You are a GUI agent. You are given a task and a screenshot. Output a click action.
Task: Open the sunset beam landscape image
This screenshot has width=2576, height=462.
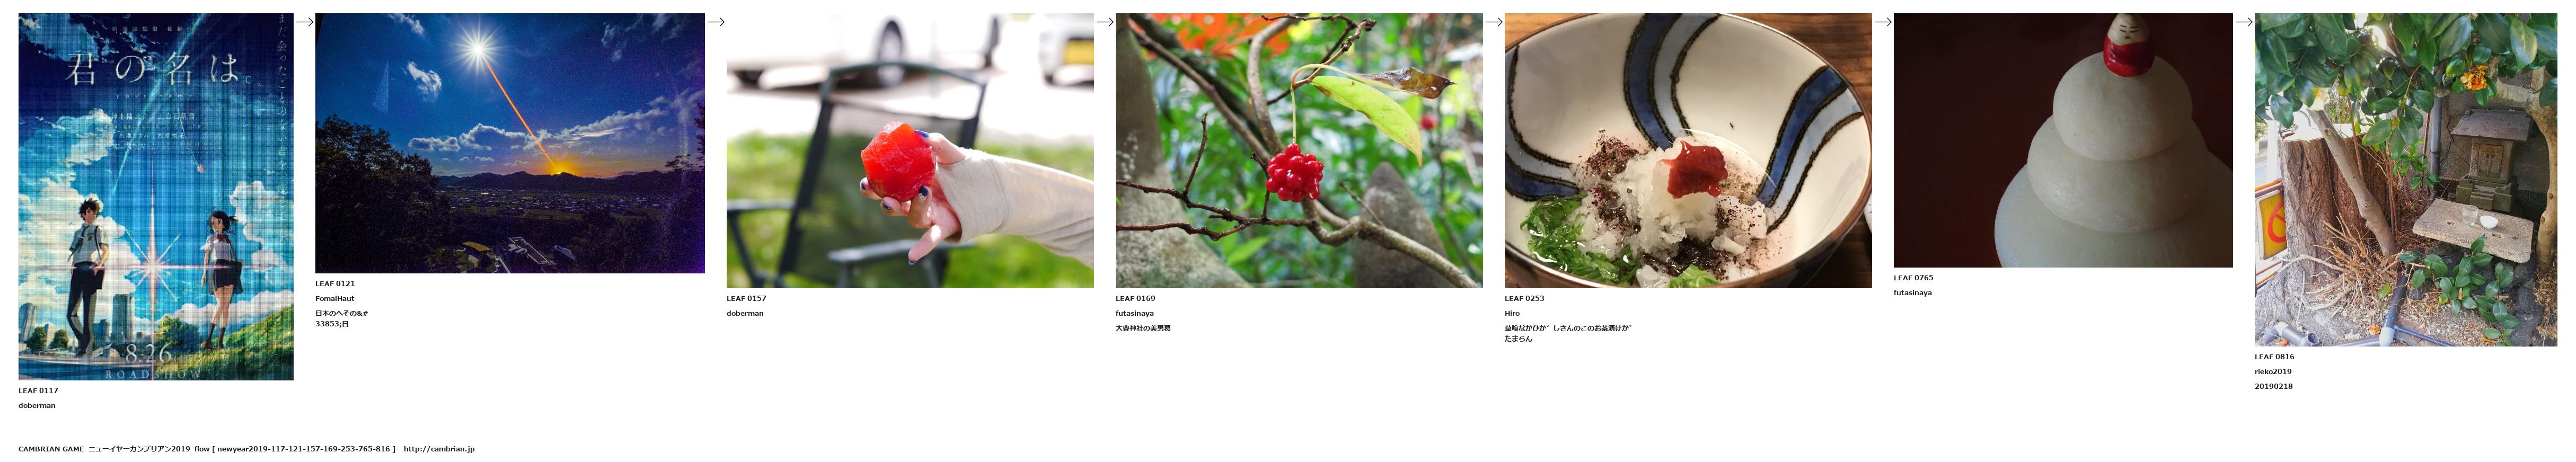coord(510,143)
